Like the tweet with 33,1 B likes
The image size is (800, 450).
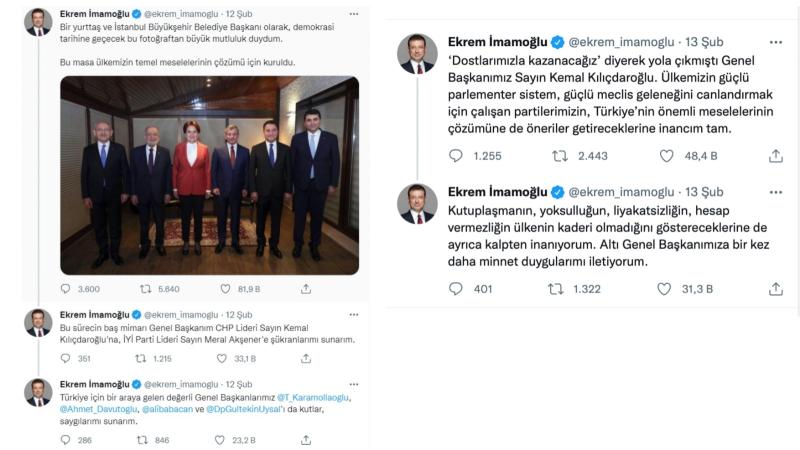tap(221, 359)
